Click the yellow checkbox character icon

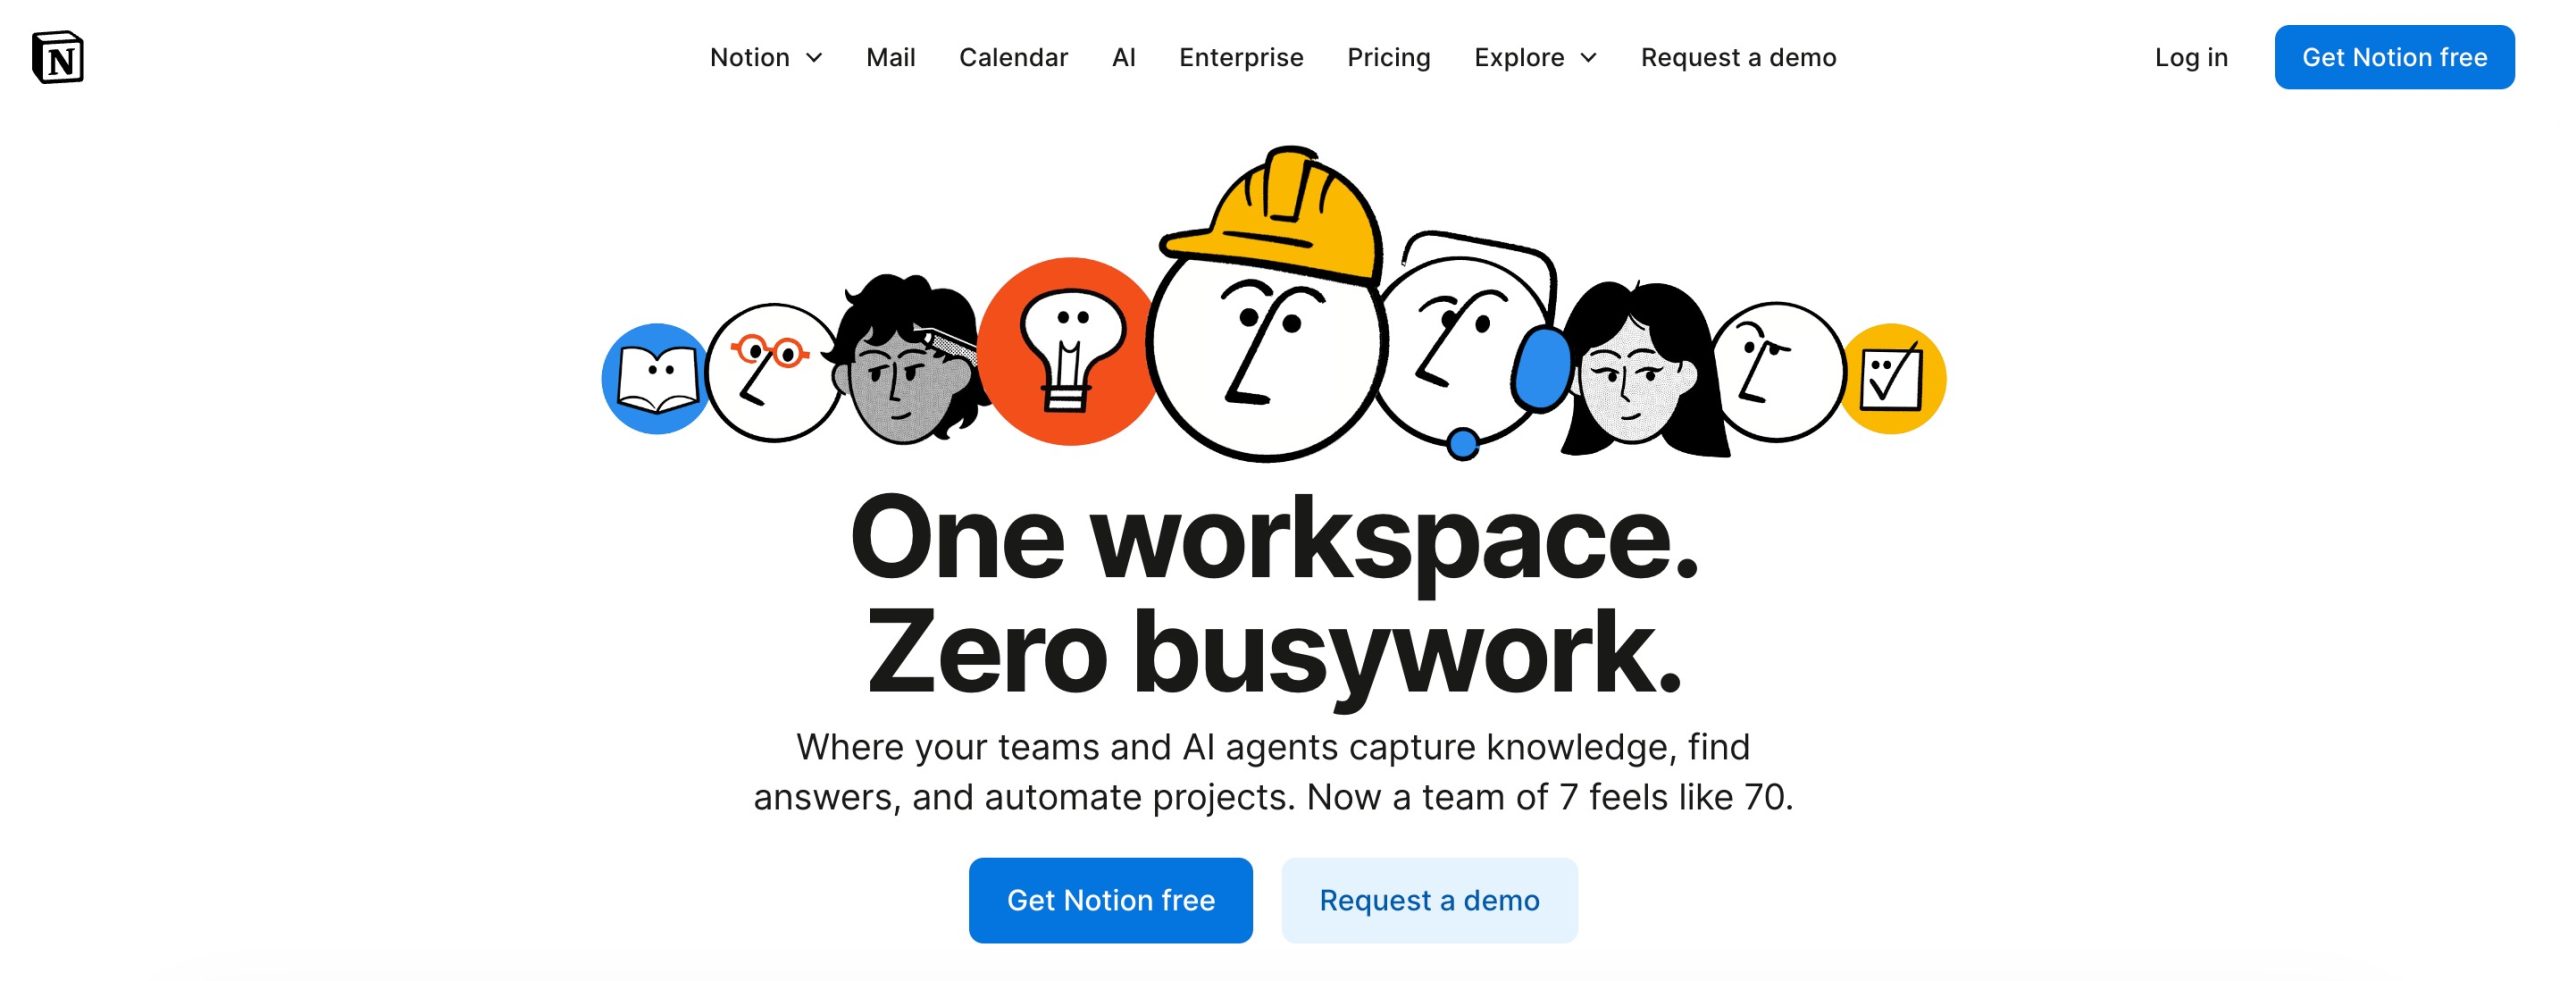click(1894, 379)
